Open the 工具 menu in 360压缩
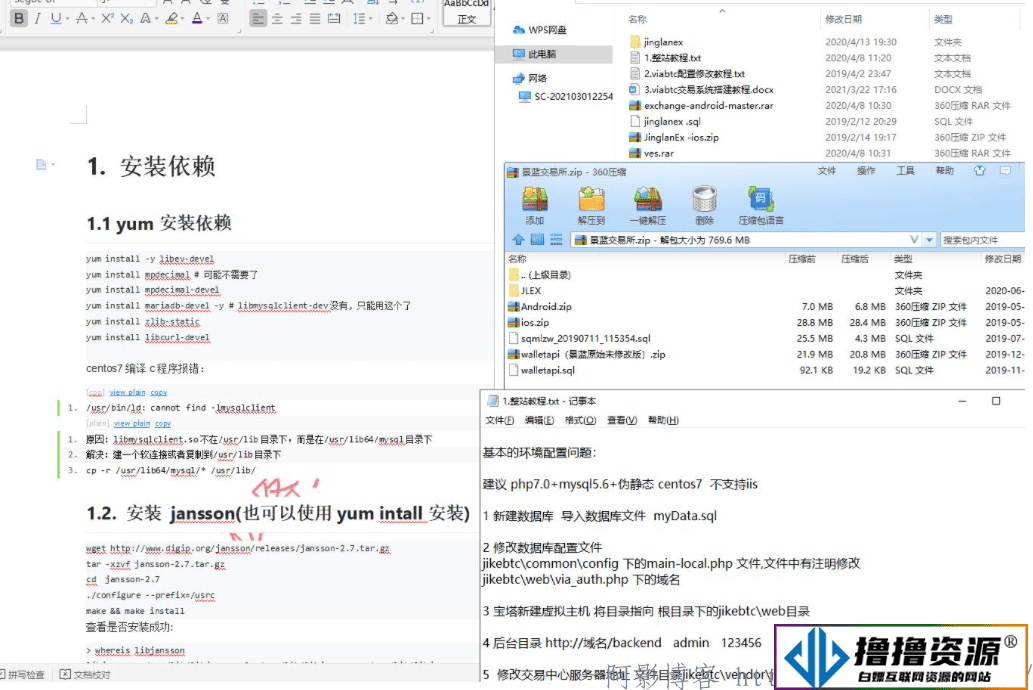This screenshot has width=1033, height=690. [x=905, y=171]
